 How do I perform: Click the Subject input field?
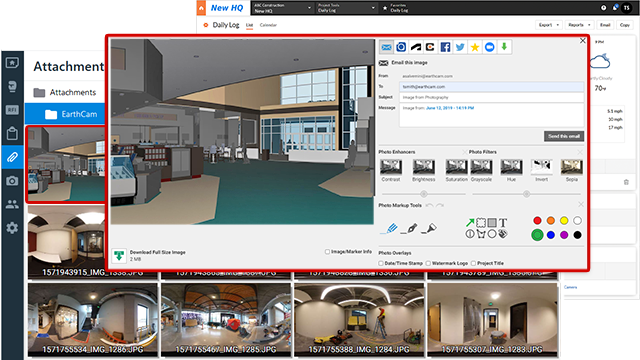click(x=491, y=98)
